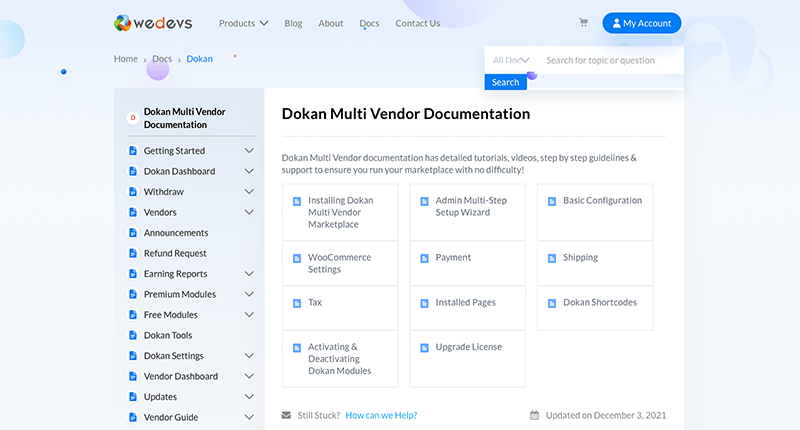Click the Earning Reports document icon

click(133, 273)
